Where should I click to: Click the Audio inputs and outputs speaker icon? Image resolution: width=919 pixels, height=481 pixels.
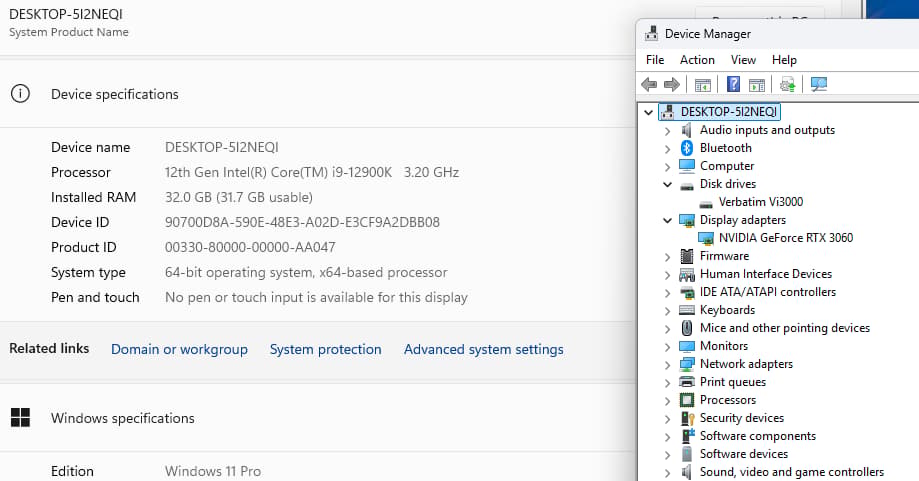(687, 130)
